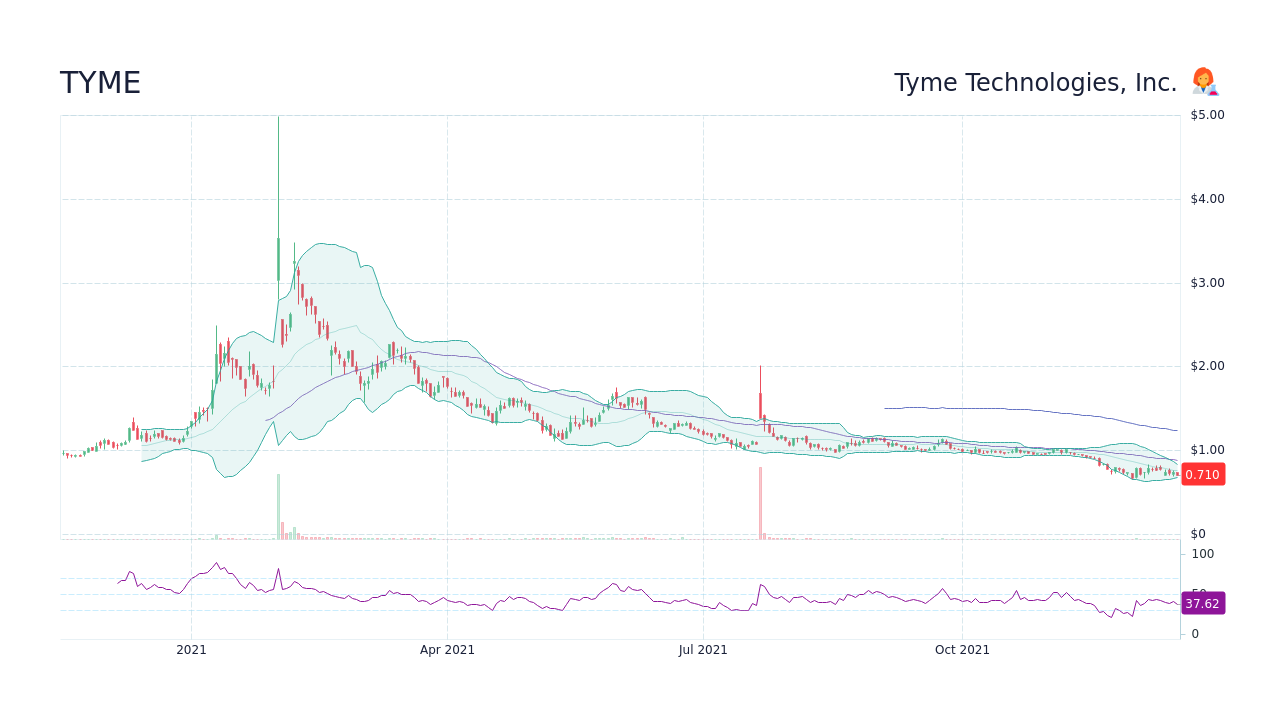The width and height of the screenshot is (1280, 720).
Task: Click the purple 37.62 RSI value label
Action: click(1202, 603)
